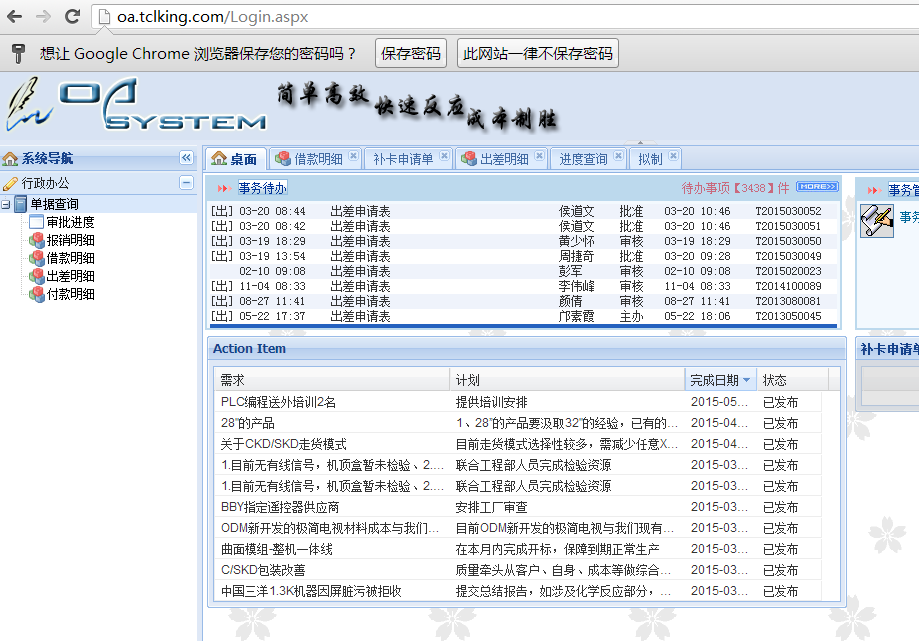Select row 曲面模组-整机一体线
This screenshot has width=919, height=641.
(518, 549)
